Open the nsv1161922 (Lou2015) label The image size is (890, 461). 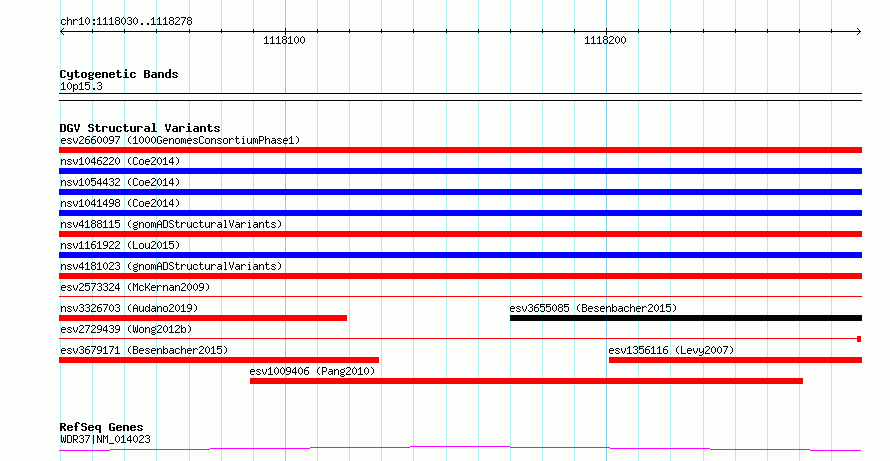coord(120,245)
